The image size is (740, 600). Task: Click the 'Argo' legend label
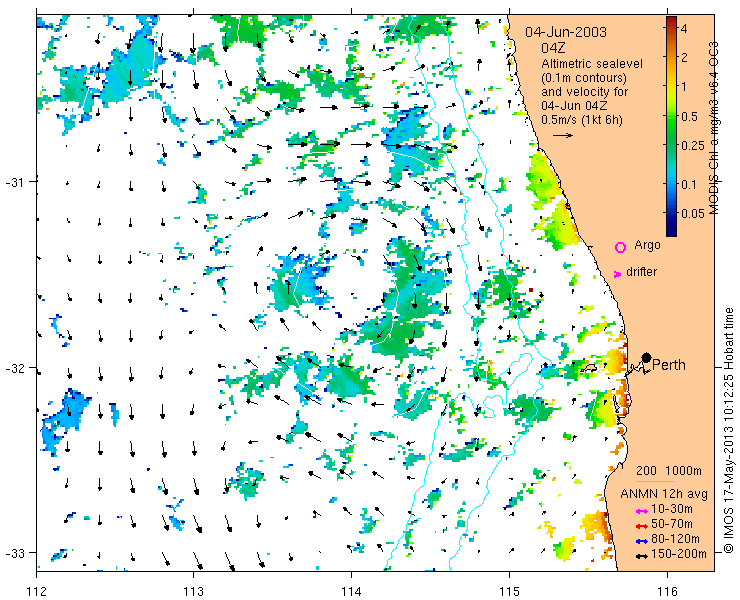pos(647,245)
